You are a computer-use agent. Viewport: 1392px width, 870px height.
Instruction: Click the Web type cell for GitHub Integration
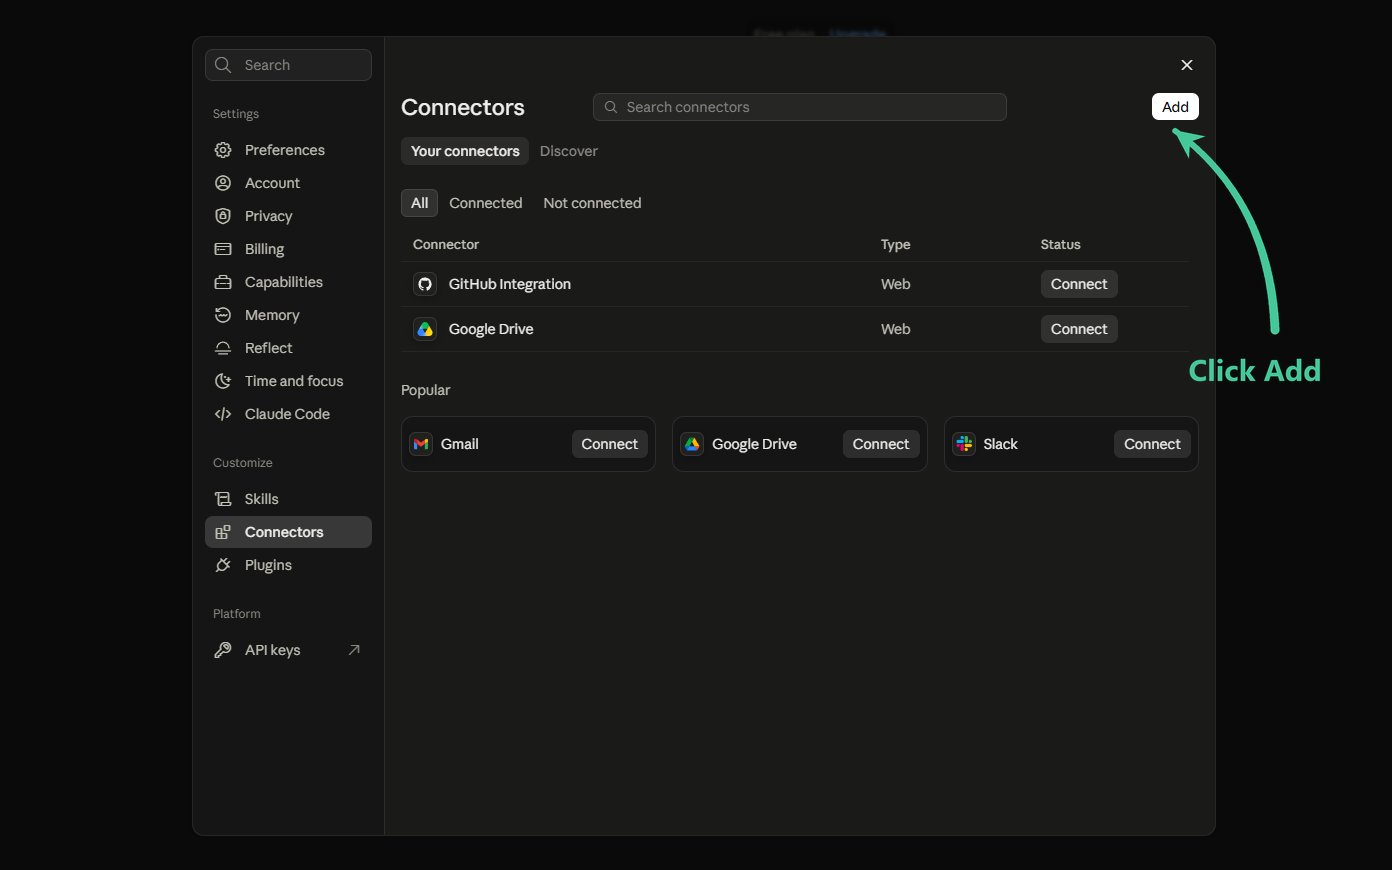(x=895, y=284)
